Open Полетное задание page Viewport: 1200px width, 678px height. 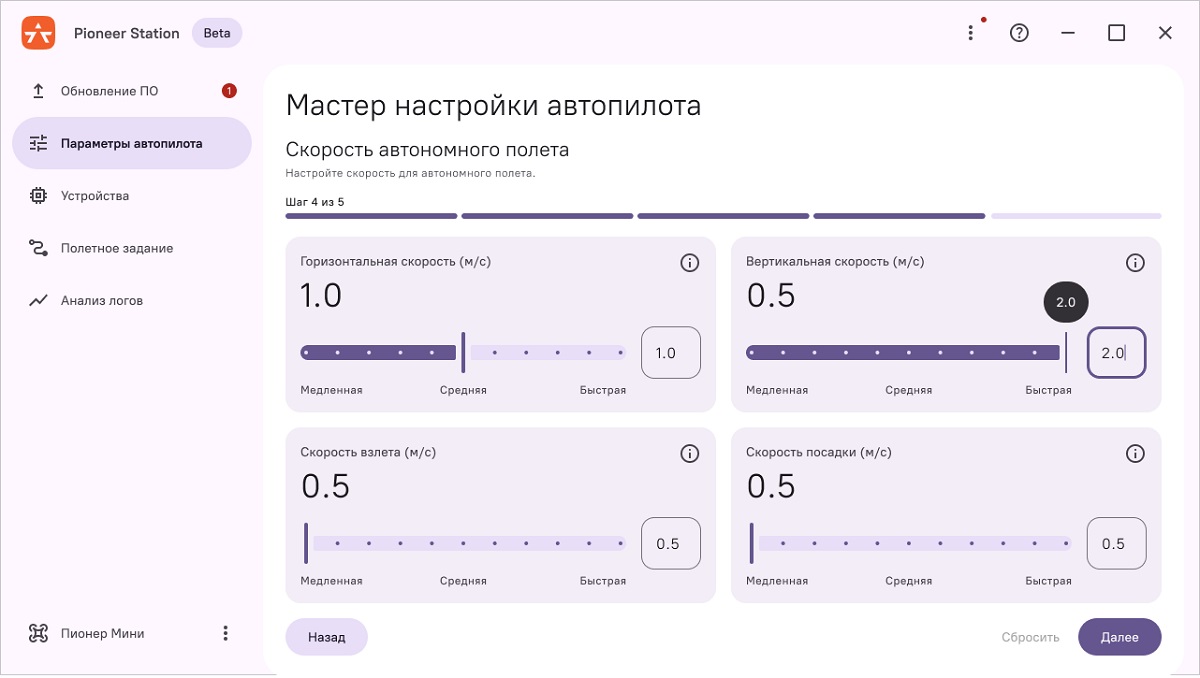tap(116, 248)
